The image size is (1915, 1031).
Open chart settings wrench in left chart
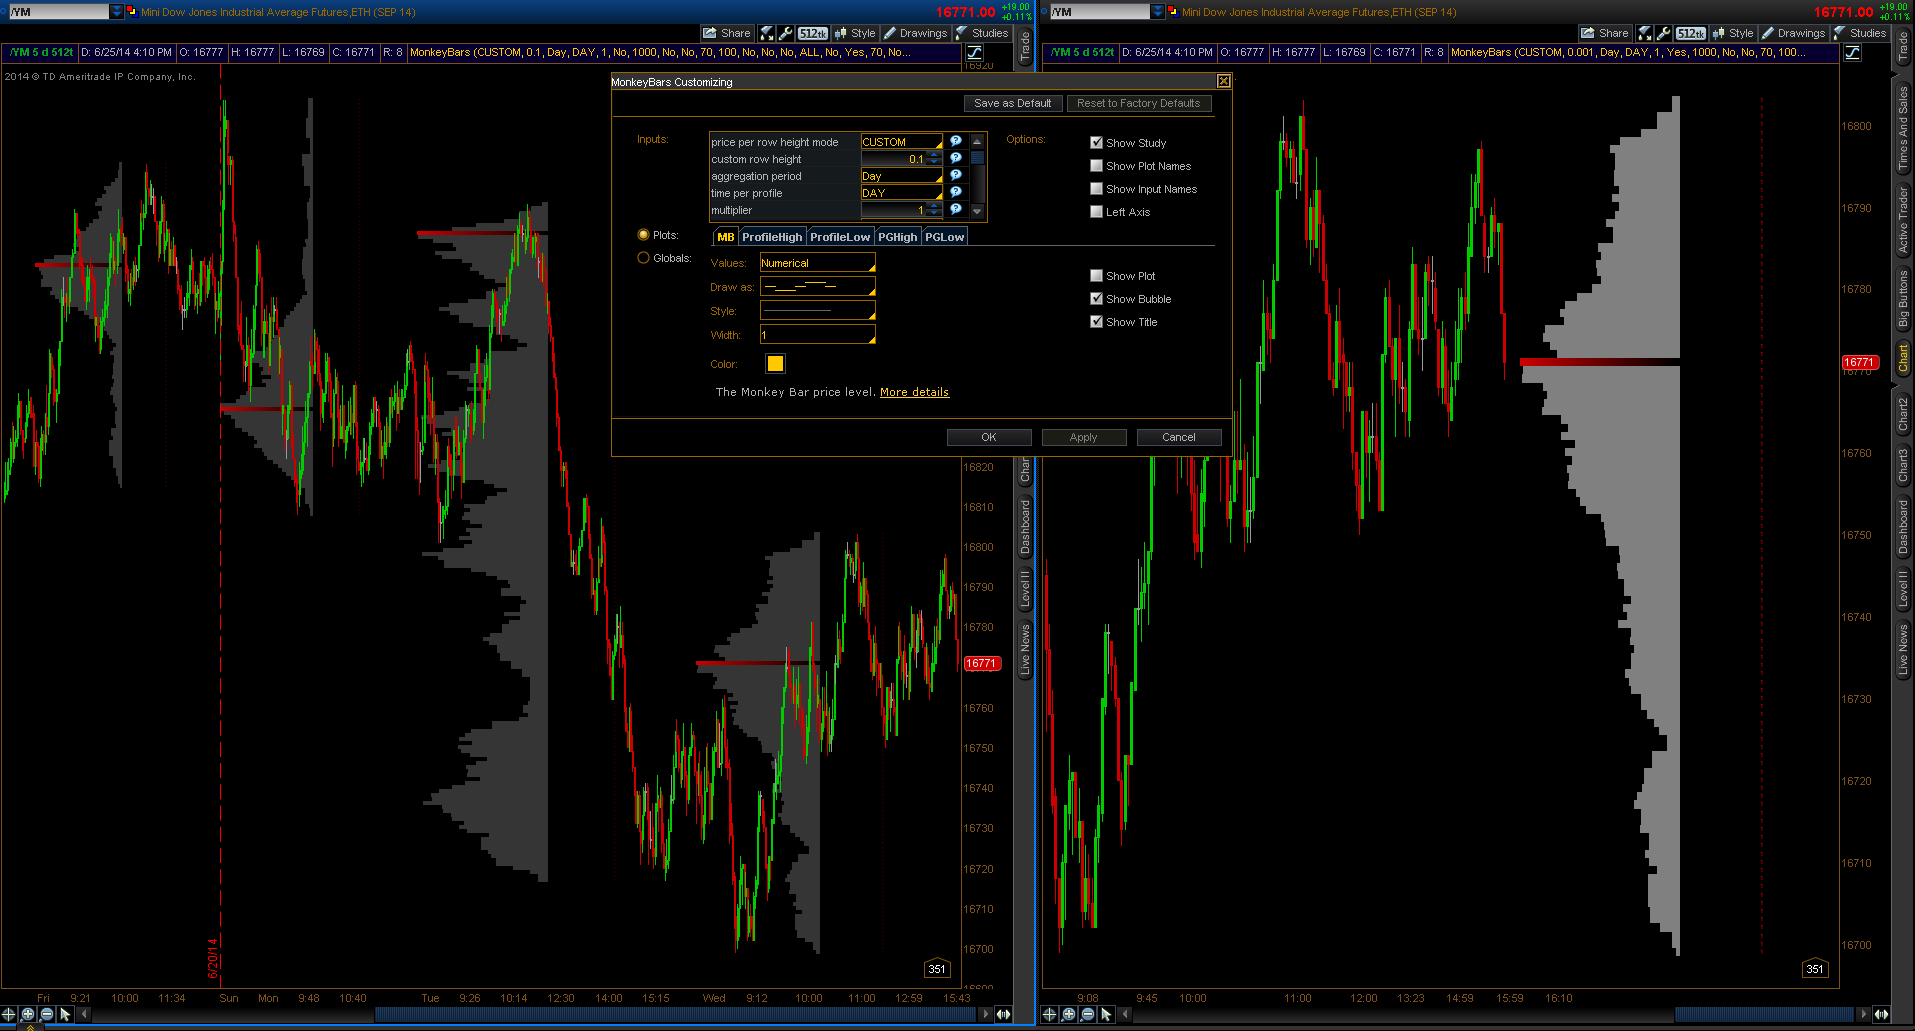coord(786,33)
